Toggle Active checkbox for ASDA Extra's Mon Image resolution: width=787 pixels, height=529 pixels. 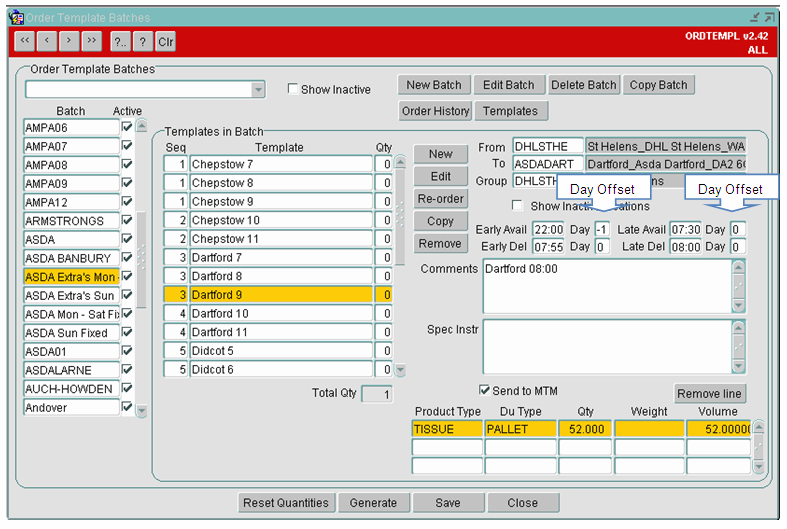127,276
